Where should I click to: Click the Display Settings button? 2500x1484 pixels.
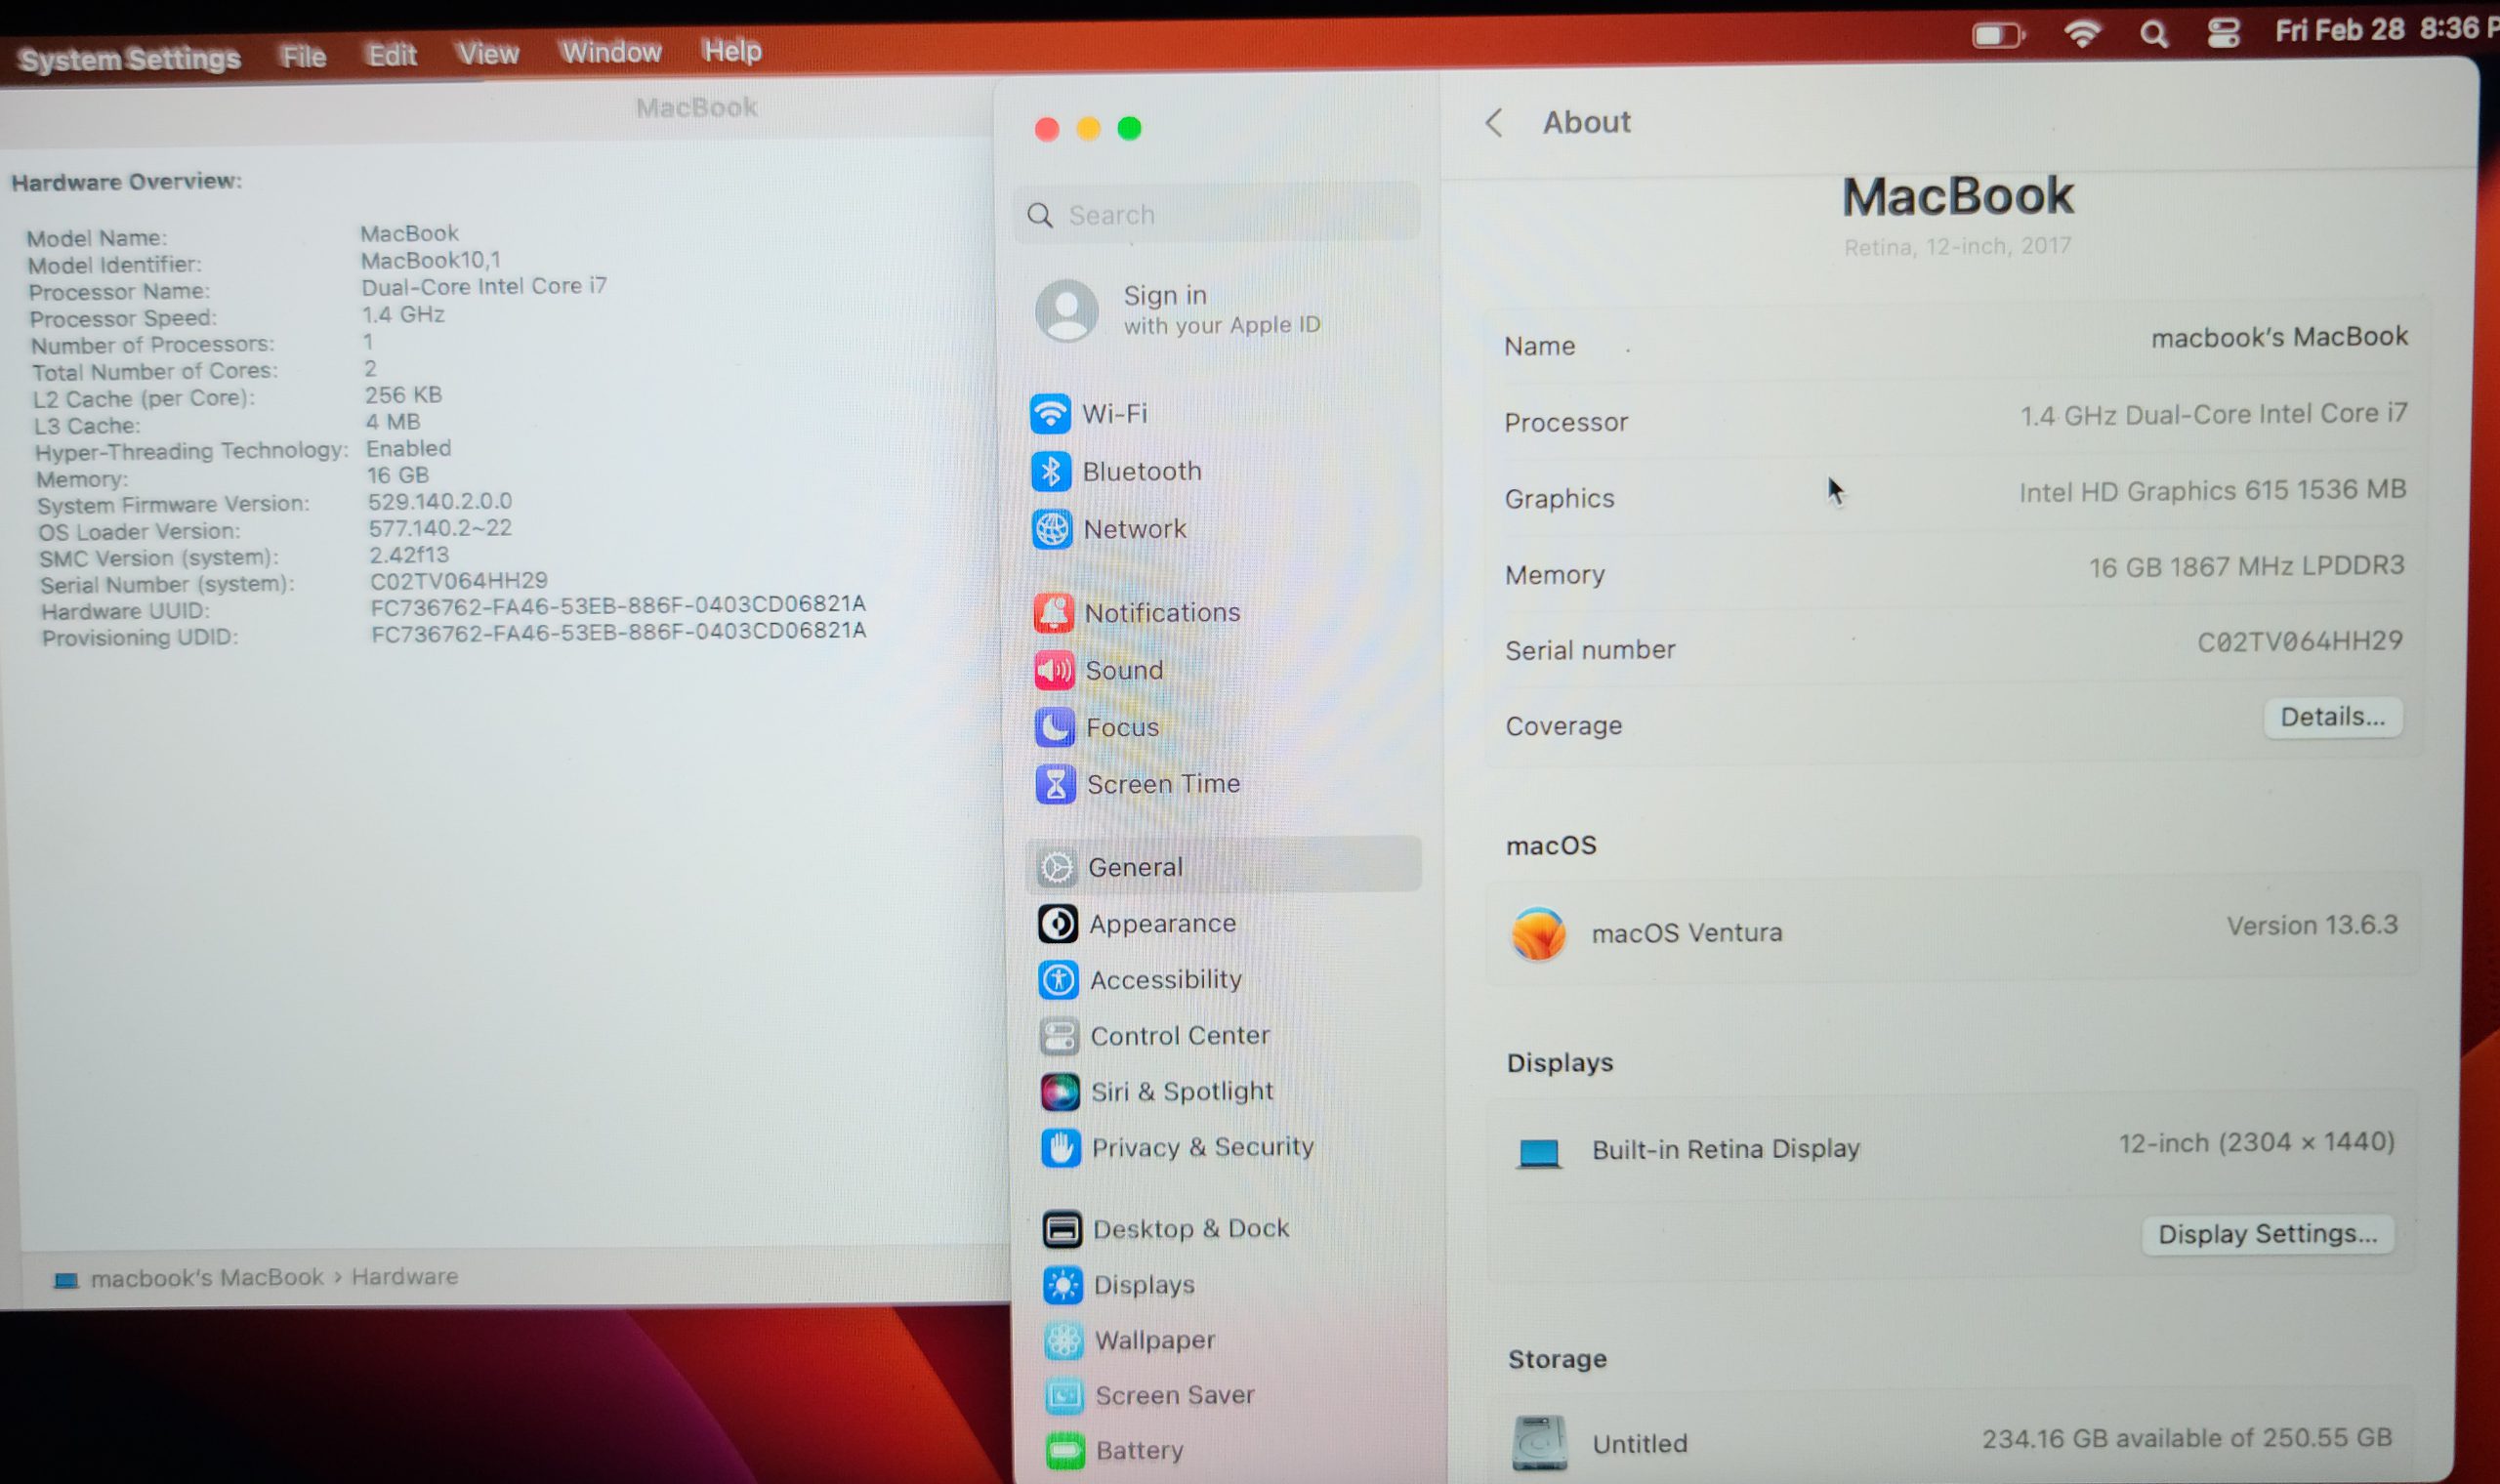pos(2266,1234)
